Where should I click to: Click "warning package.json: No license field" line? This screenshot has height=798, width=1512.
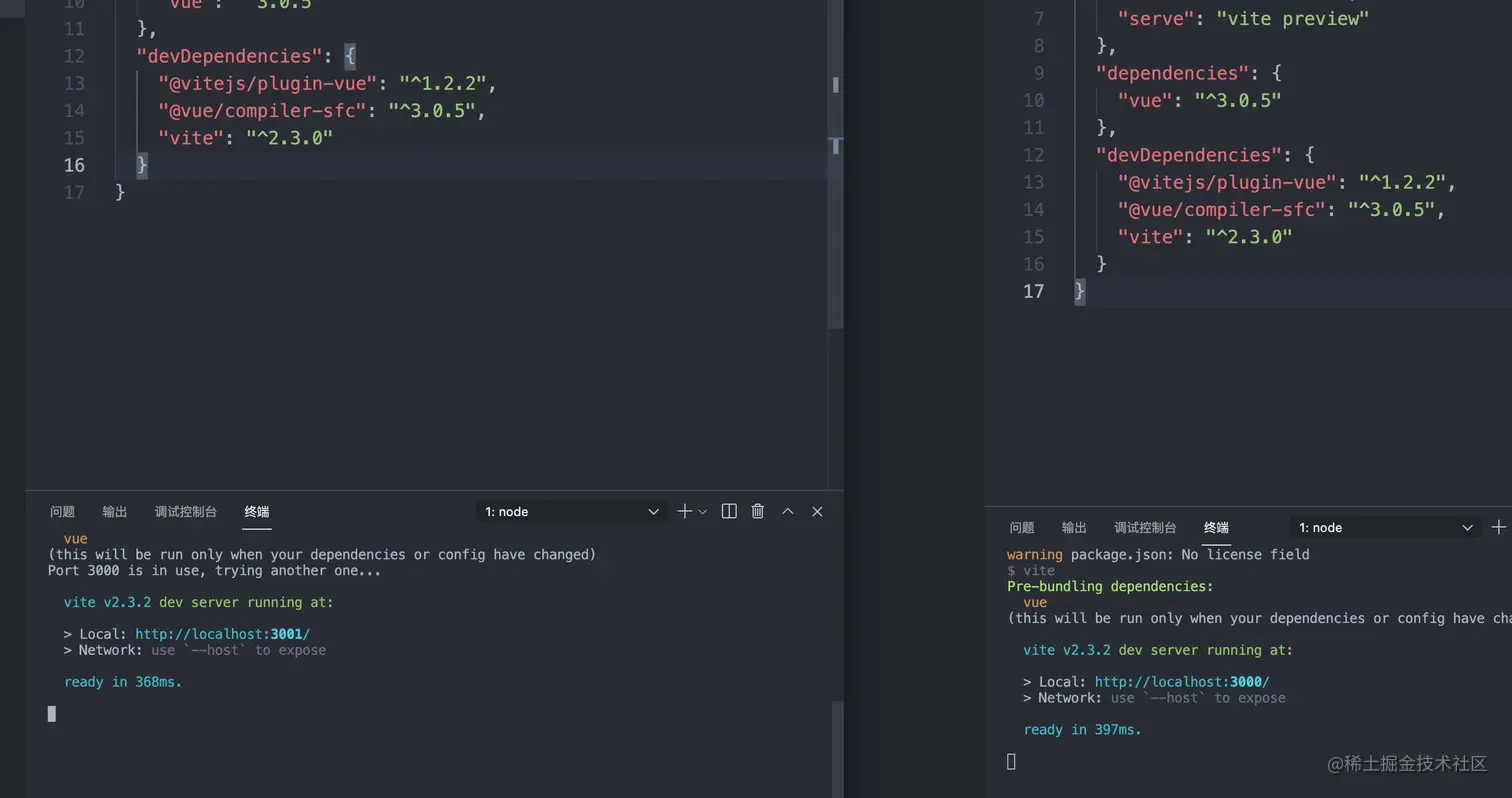click(1158, 554)
